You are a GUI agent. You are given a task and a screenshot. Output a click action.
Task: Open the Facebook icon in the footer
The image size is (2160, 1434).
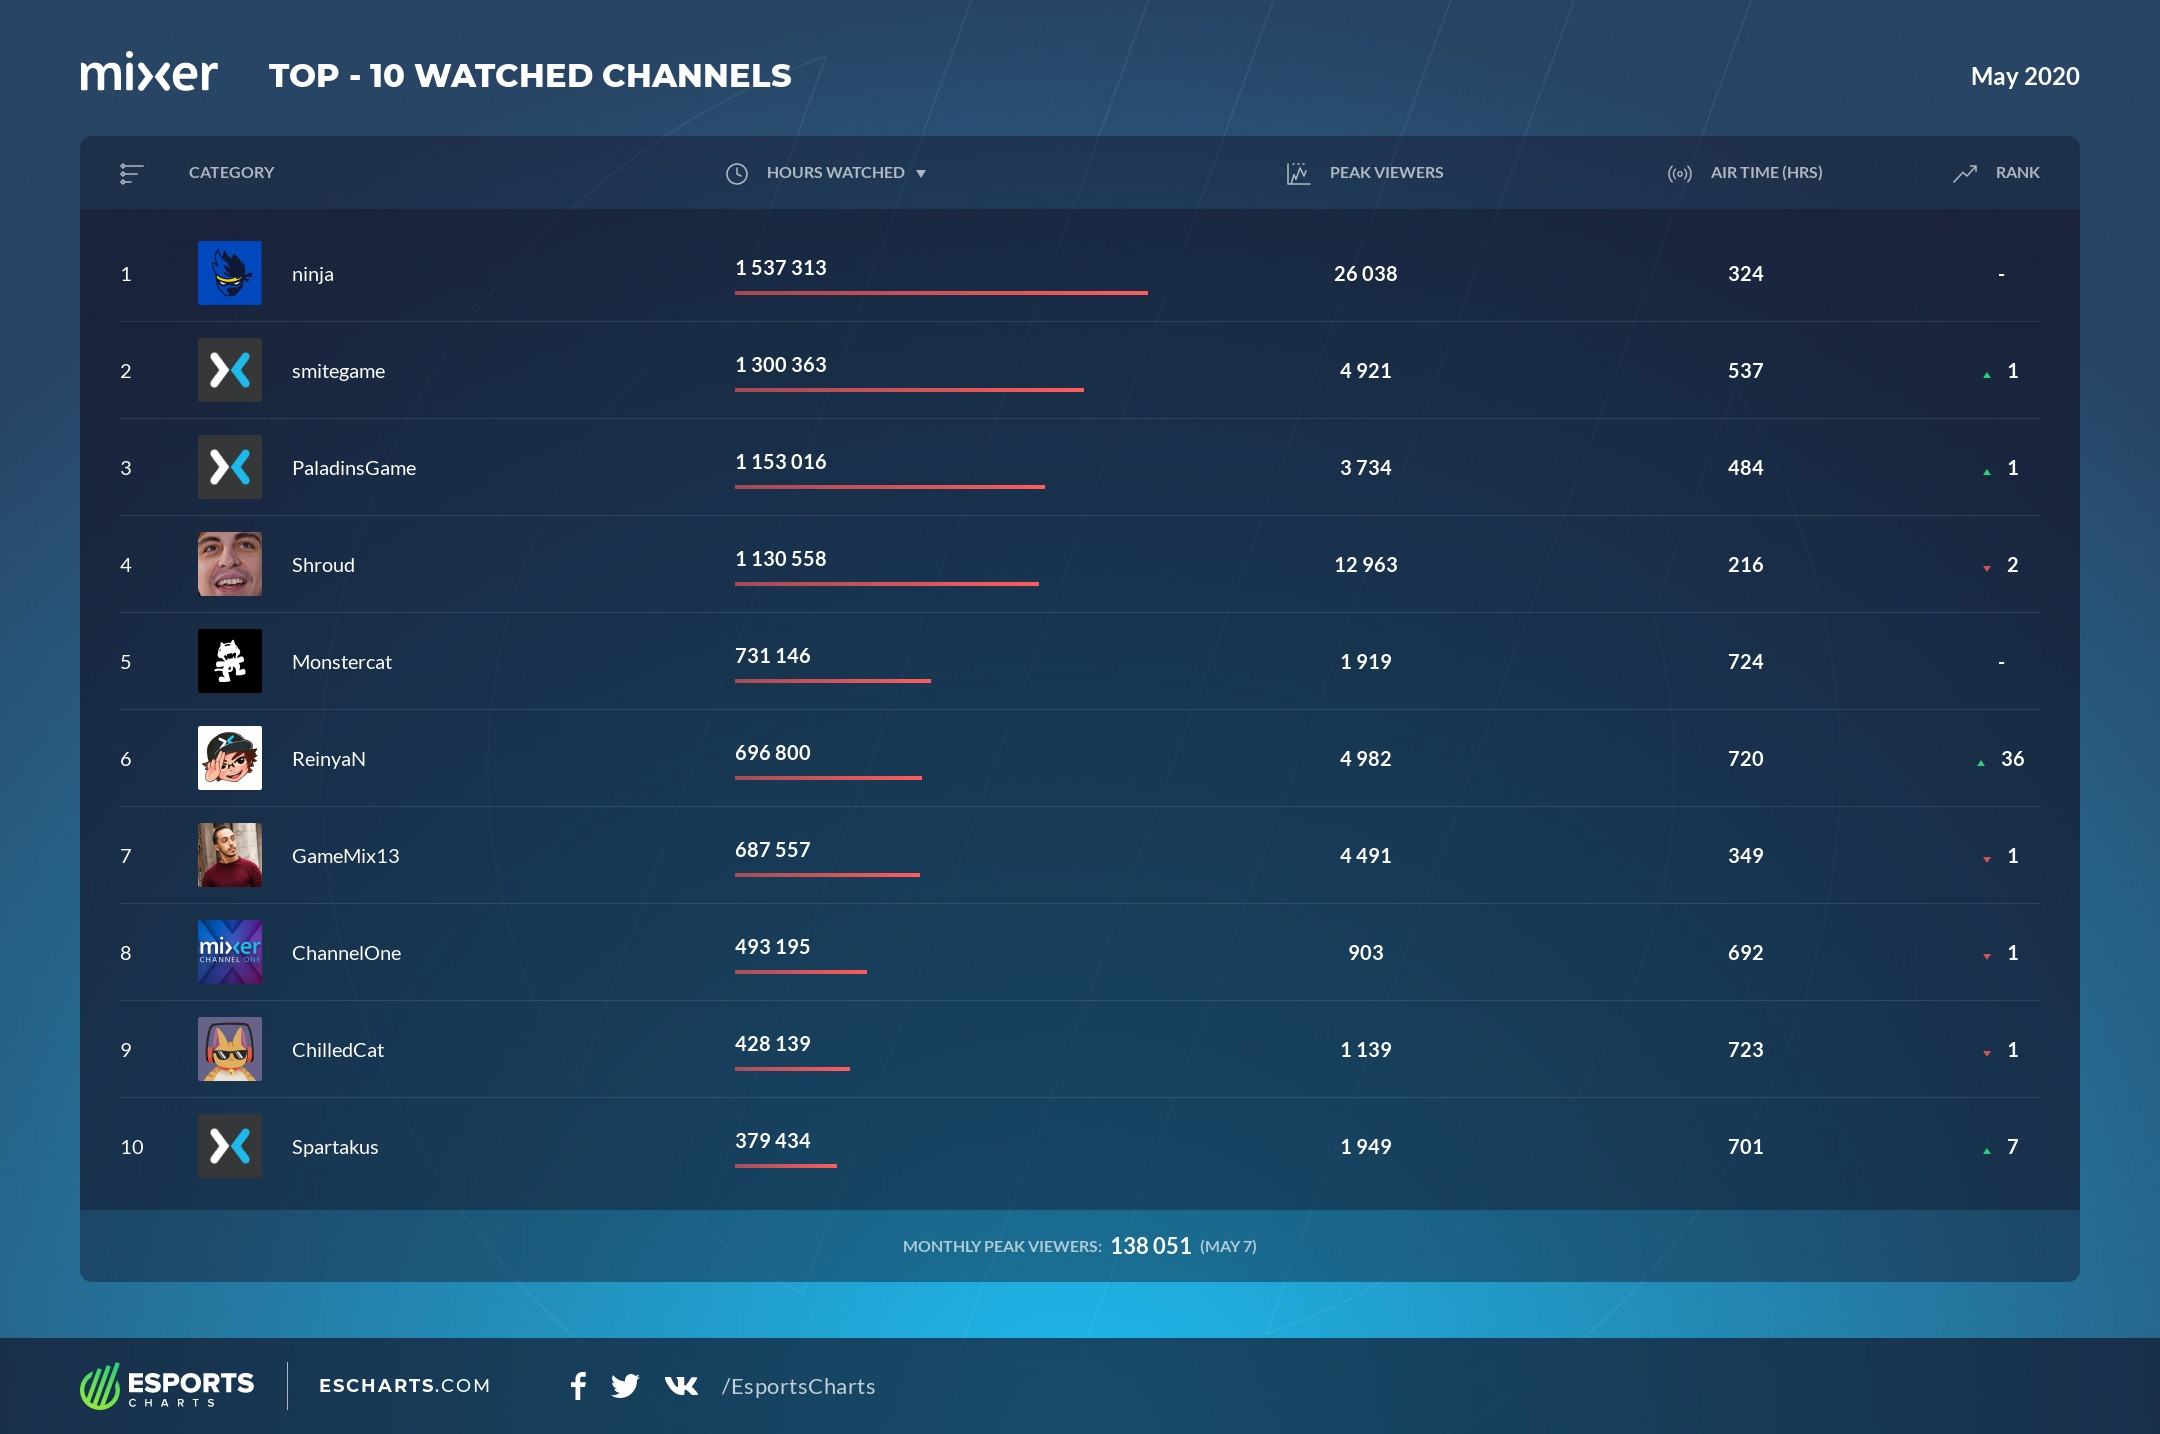coord(578,1386)
